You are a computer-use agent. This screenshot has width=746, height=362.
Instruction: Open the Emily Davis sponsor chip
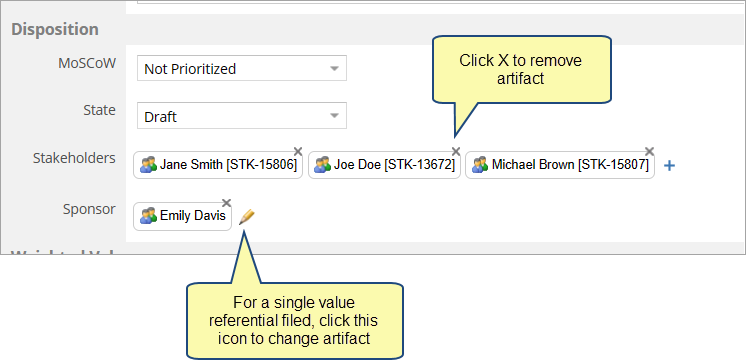point(183,216)
